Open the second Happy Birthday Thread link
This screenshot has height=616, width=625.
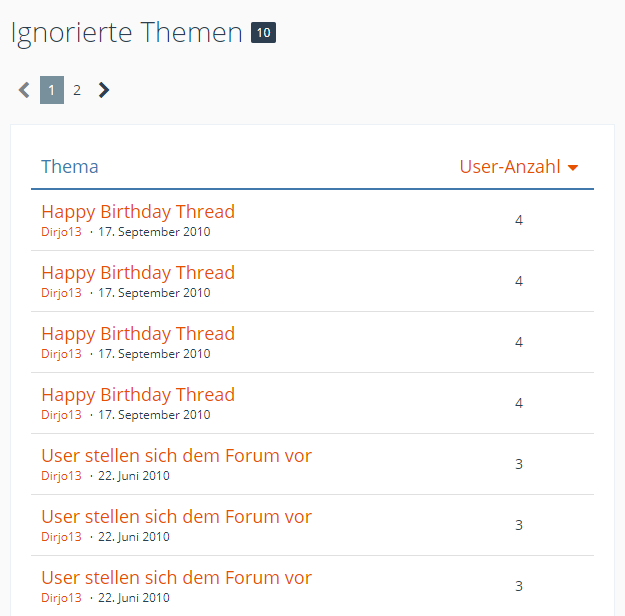point(138,273)
